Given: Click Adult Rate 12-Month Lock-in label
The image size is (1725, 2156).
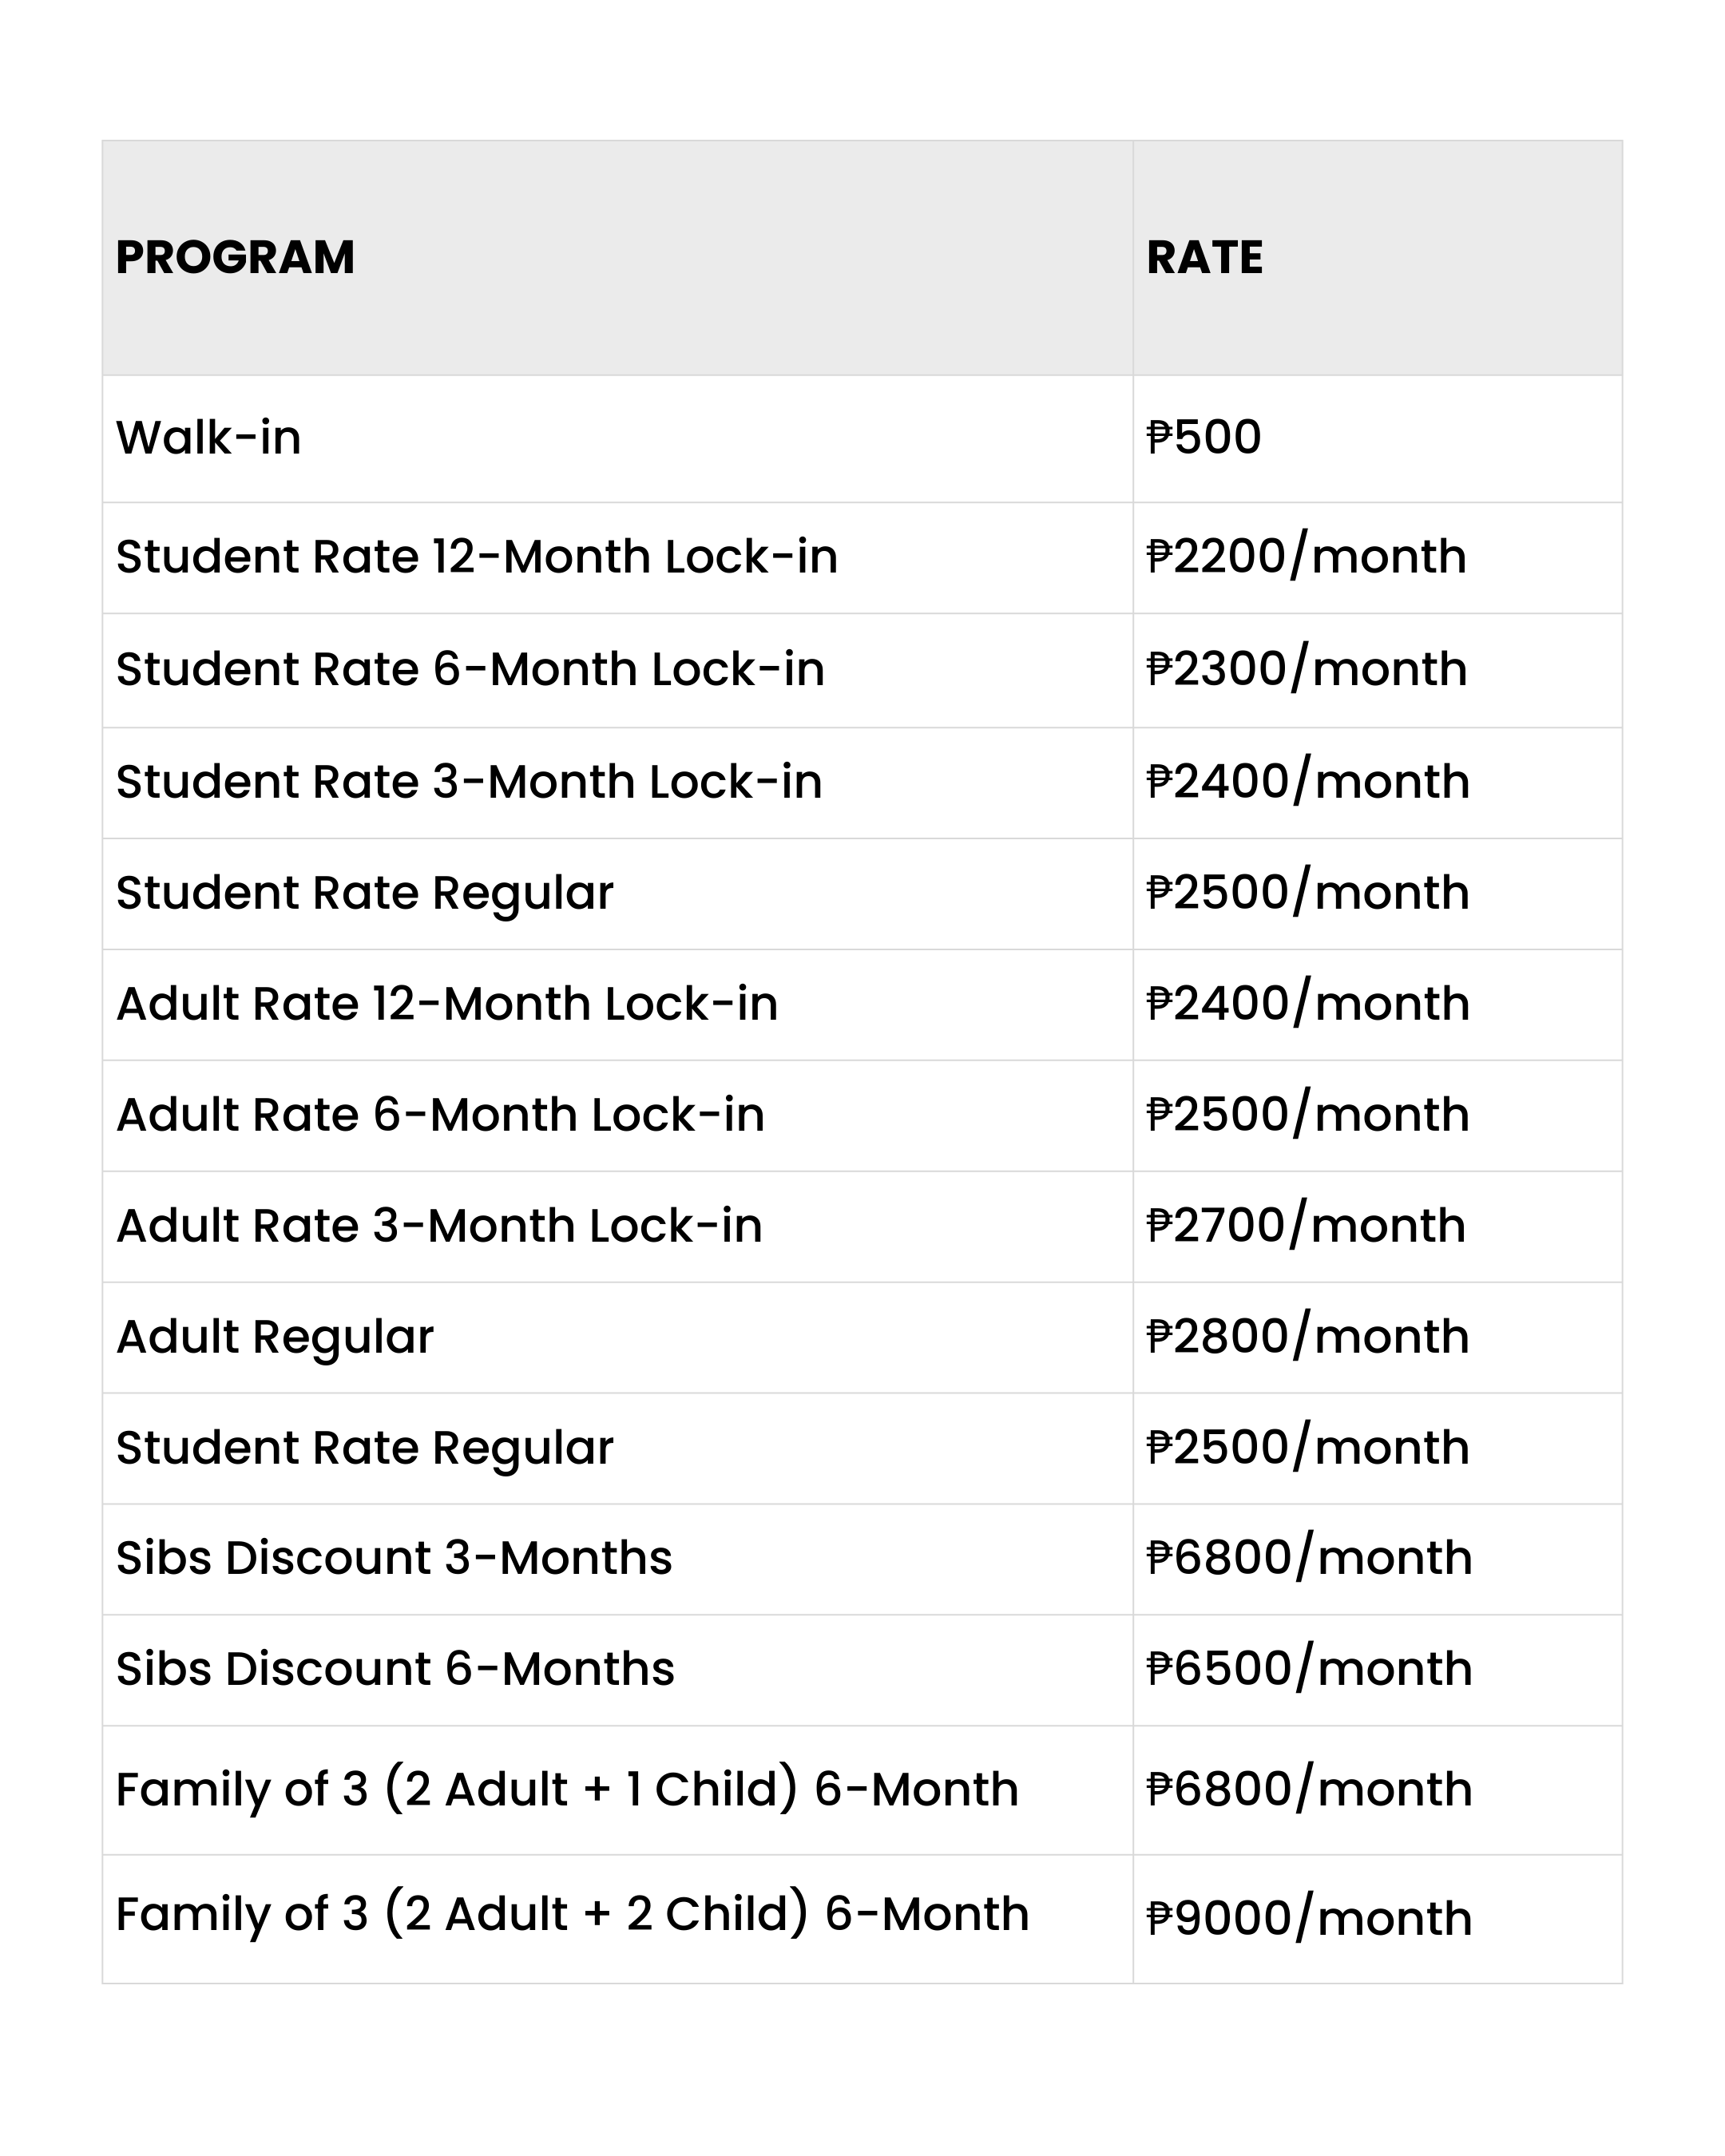Looking at the screenshot, I should coord(447,1004).
